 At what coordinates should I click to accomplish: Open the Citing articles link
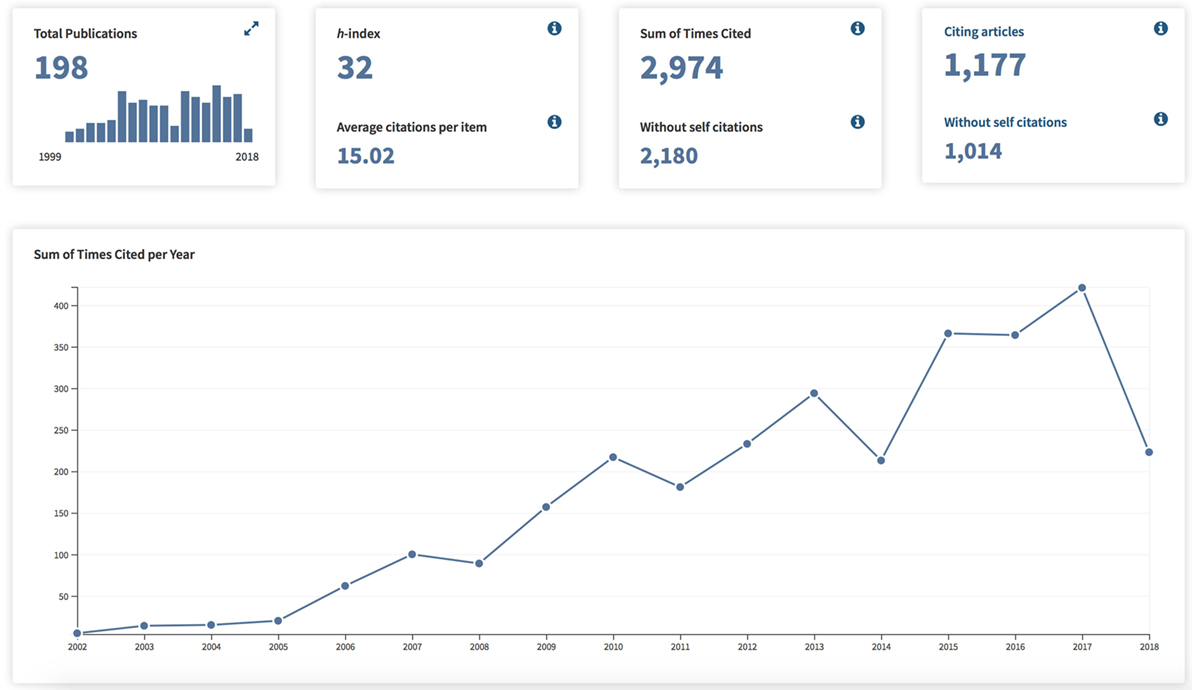pyautogui.click(x=984, y=32)
